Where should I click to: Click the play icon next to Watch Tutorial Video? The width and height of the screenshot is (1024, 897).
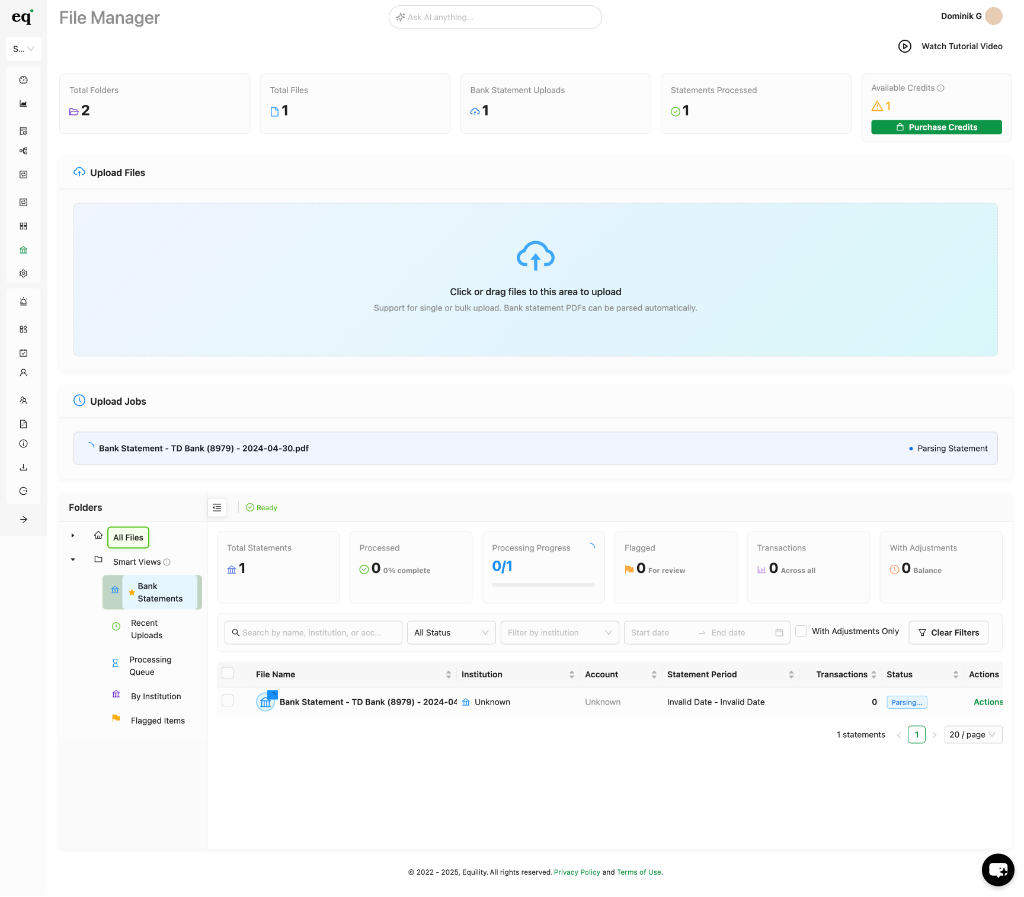tap(904, 46)
